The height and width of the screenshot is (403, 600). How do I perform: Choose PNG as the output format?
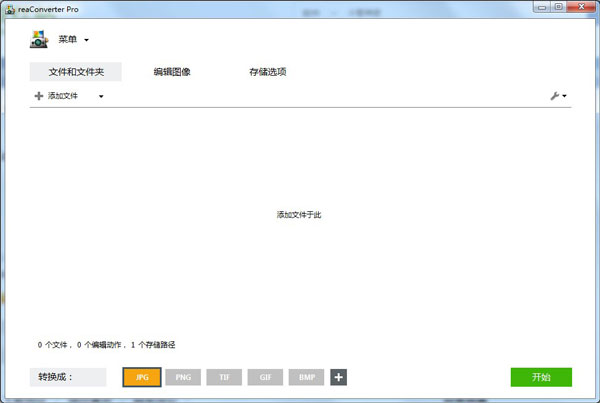click(183, 377)
